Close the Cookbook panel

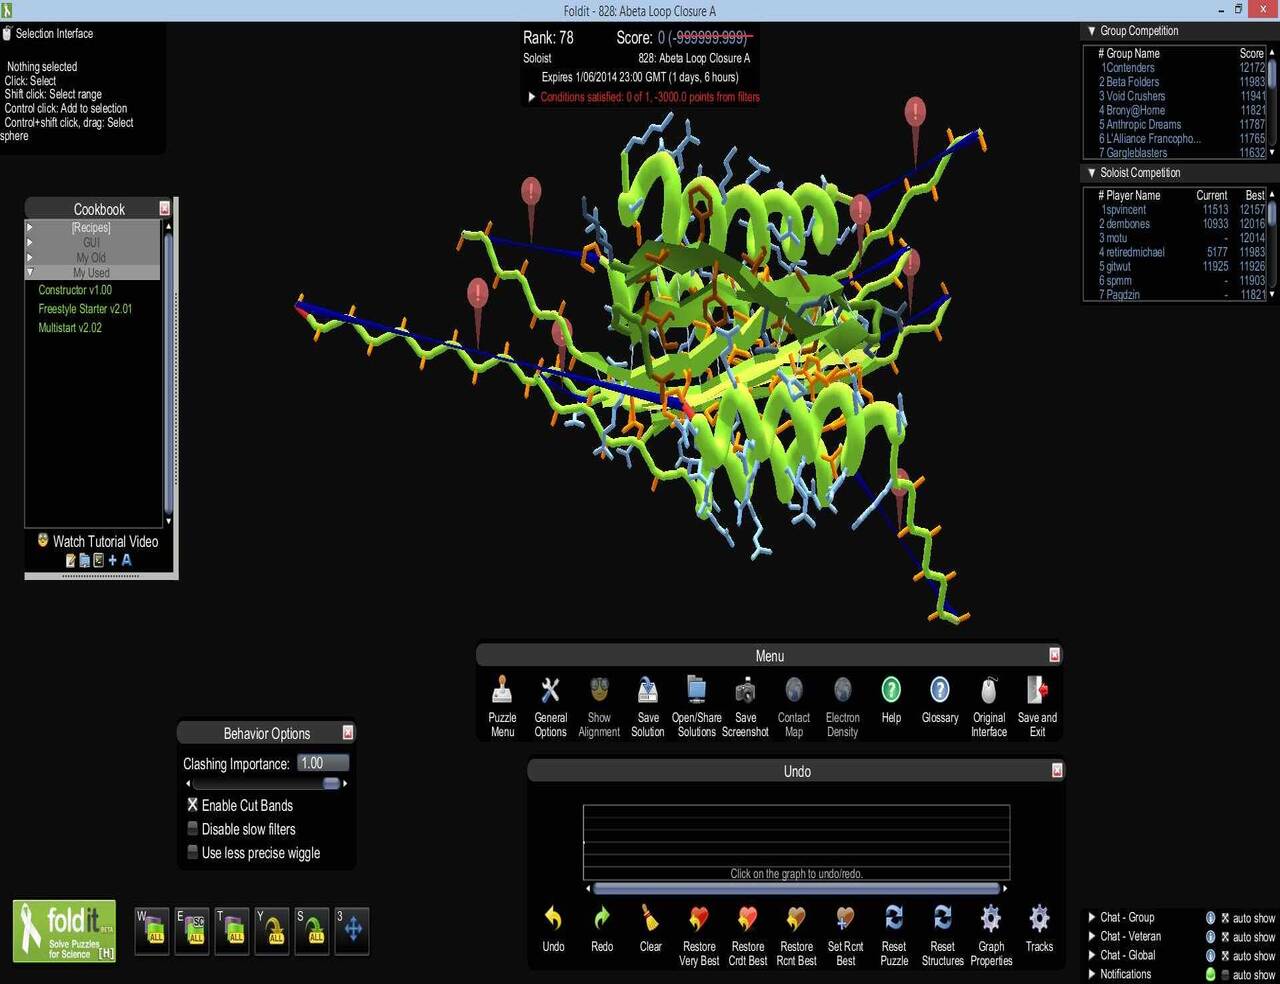(x=165, y=208)
